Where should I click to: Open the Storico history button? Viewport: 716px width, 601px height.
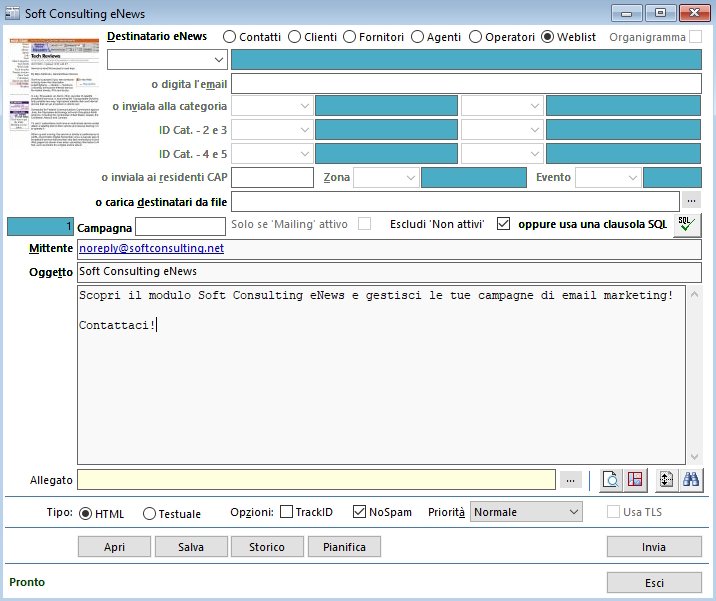point(267,547)
